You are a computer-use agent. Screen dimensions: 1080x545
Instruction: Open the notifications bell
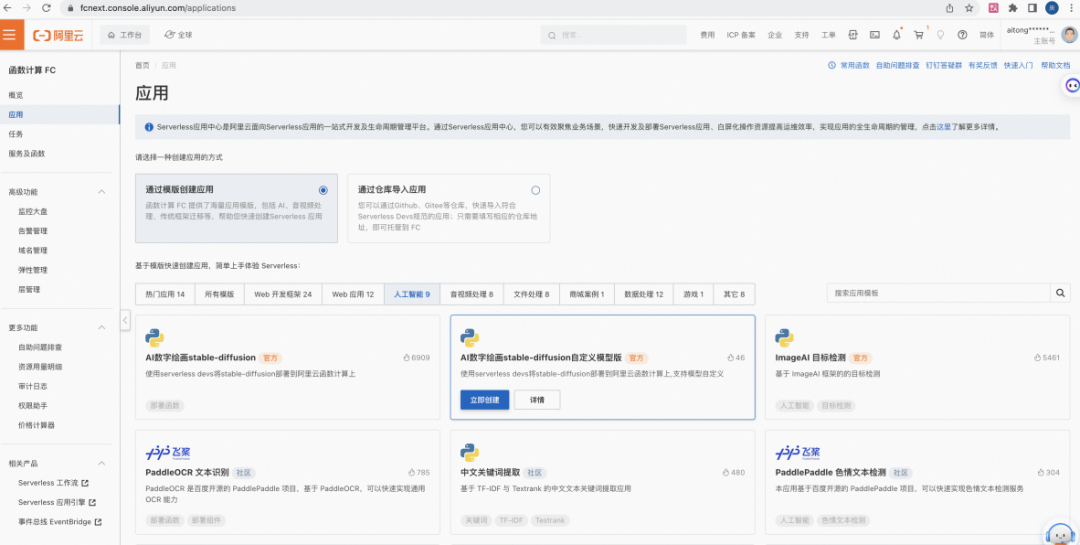coord(897,35)
